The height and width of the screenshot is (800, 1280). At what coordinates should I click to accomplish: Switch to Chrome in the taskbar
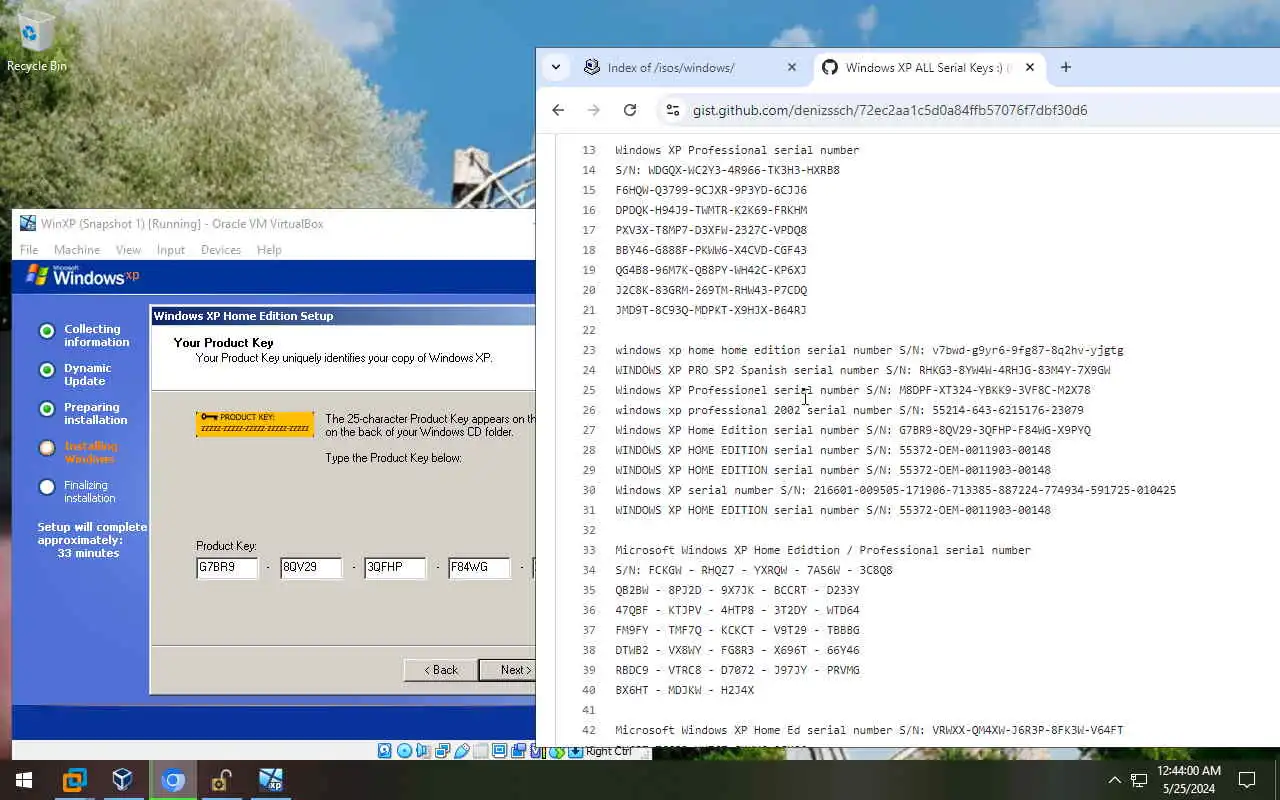click(x=173, y=780)
